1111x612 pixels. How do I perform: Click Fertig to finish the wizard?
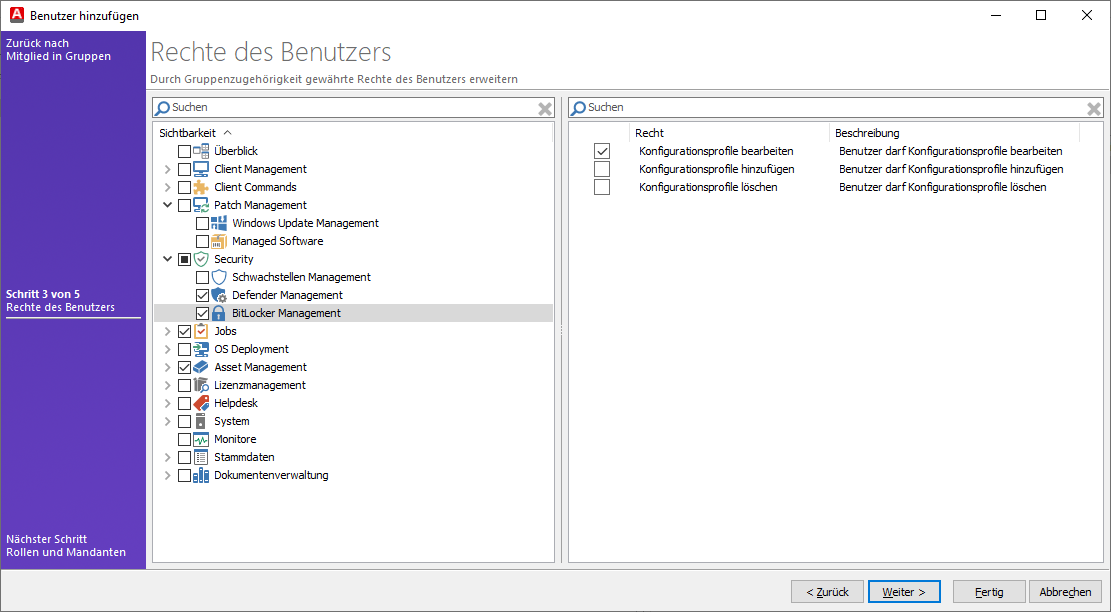(x=988, y=591)
